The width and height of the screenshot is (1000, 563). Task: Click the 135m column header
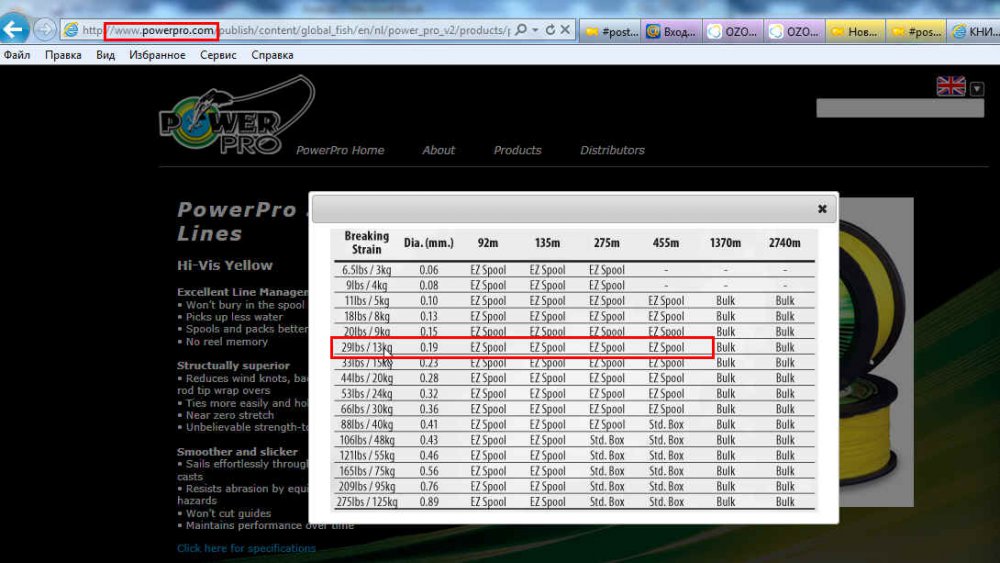547,243
